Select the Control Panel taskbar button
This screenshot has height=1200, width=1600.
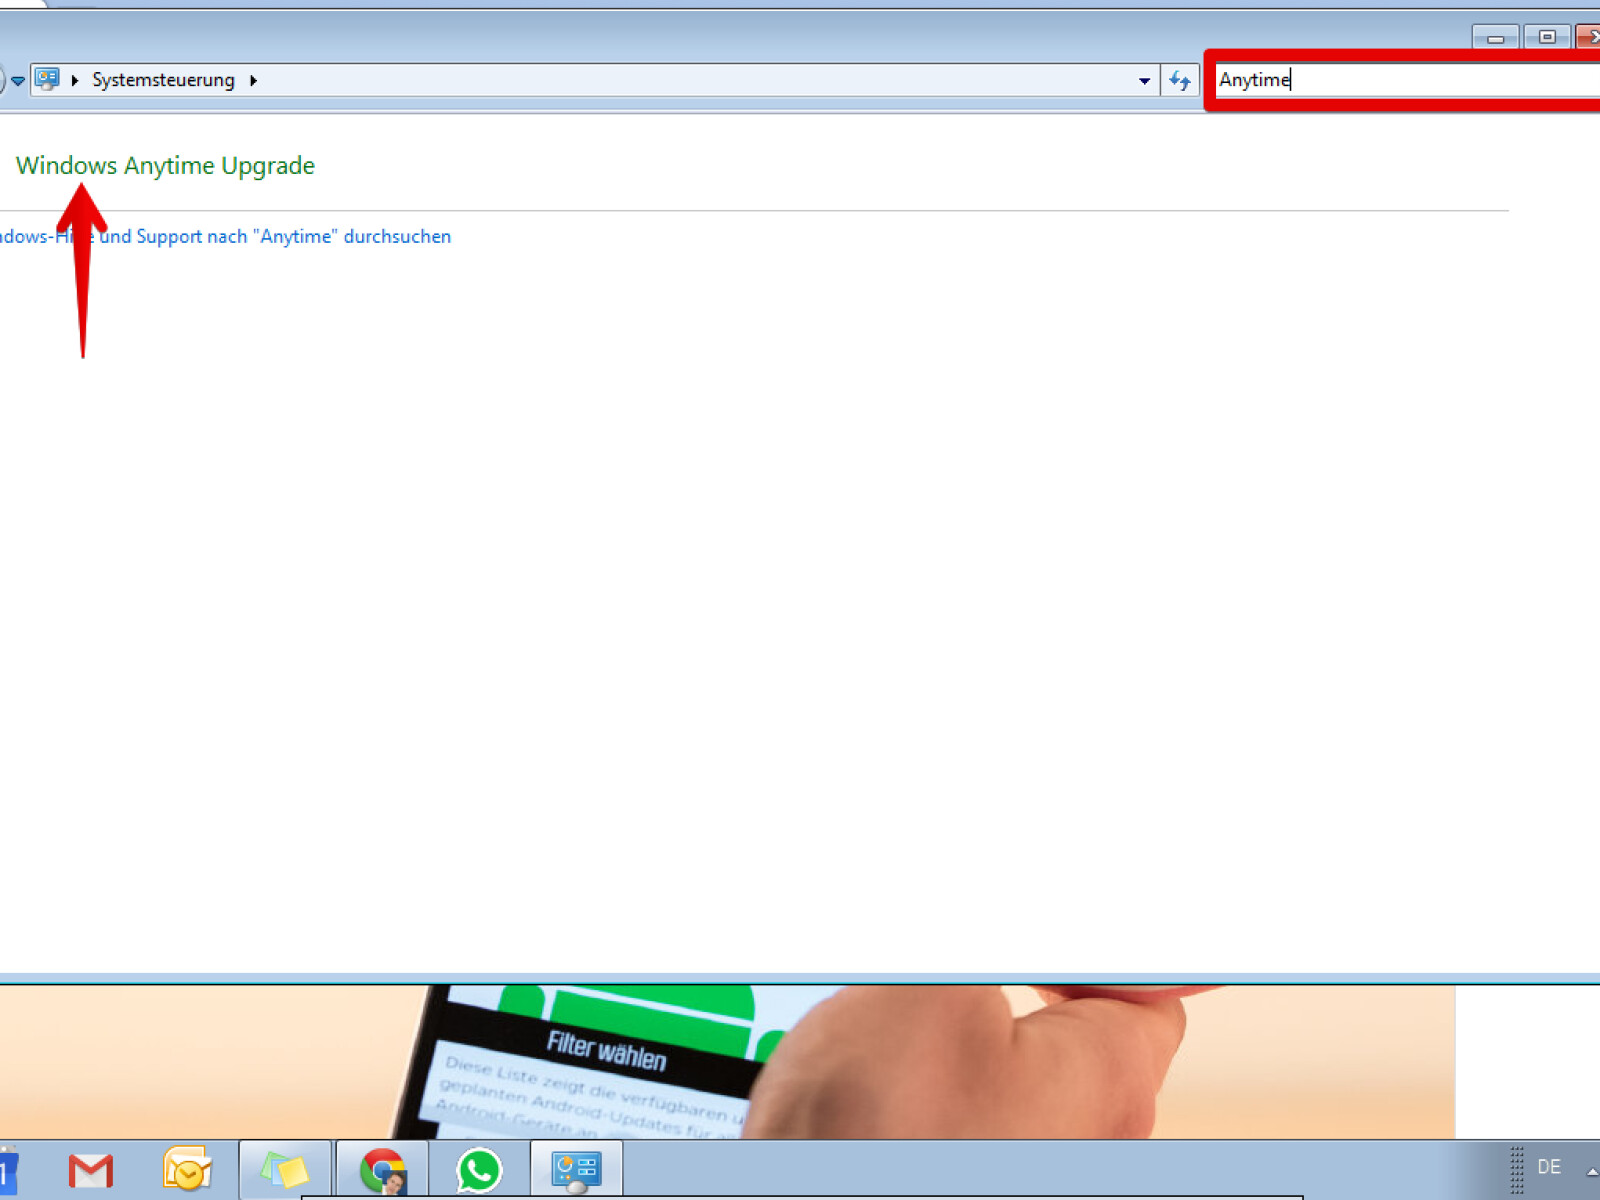click(576, 1169)
